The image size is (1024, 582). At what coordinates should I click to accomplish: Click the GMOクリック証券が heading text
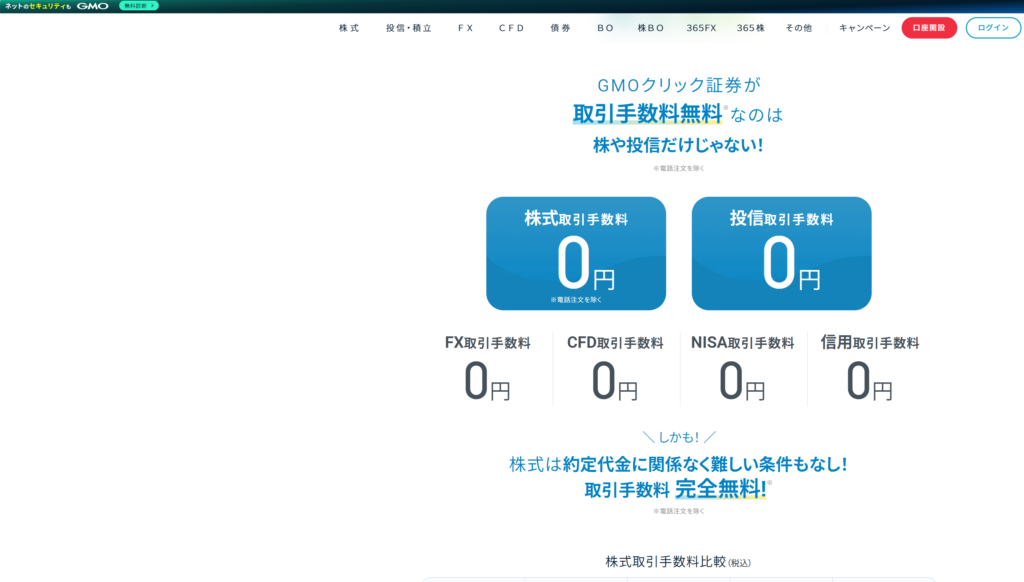coord(679,85)
